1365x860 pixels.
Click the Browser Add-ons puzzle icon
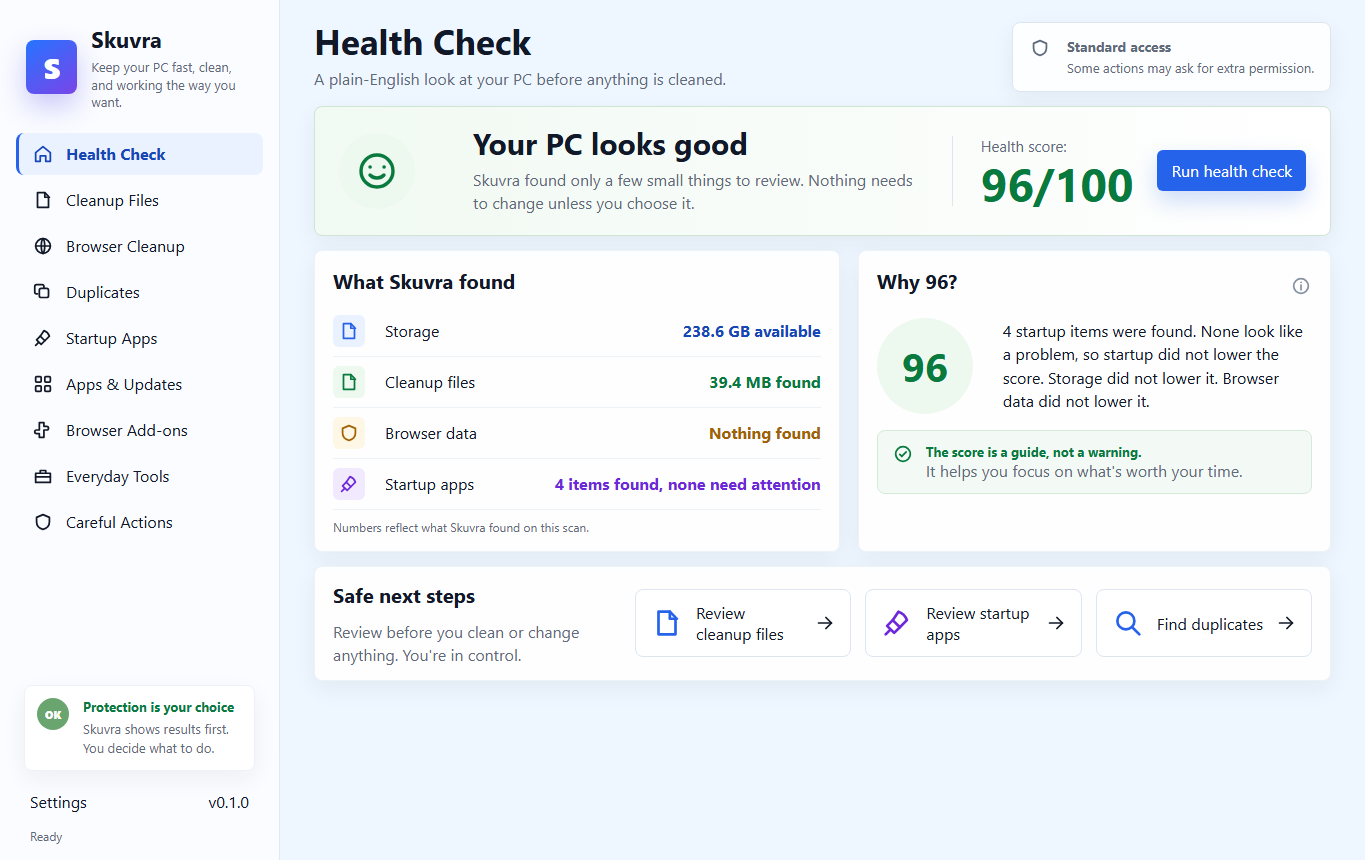[43, 430]
